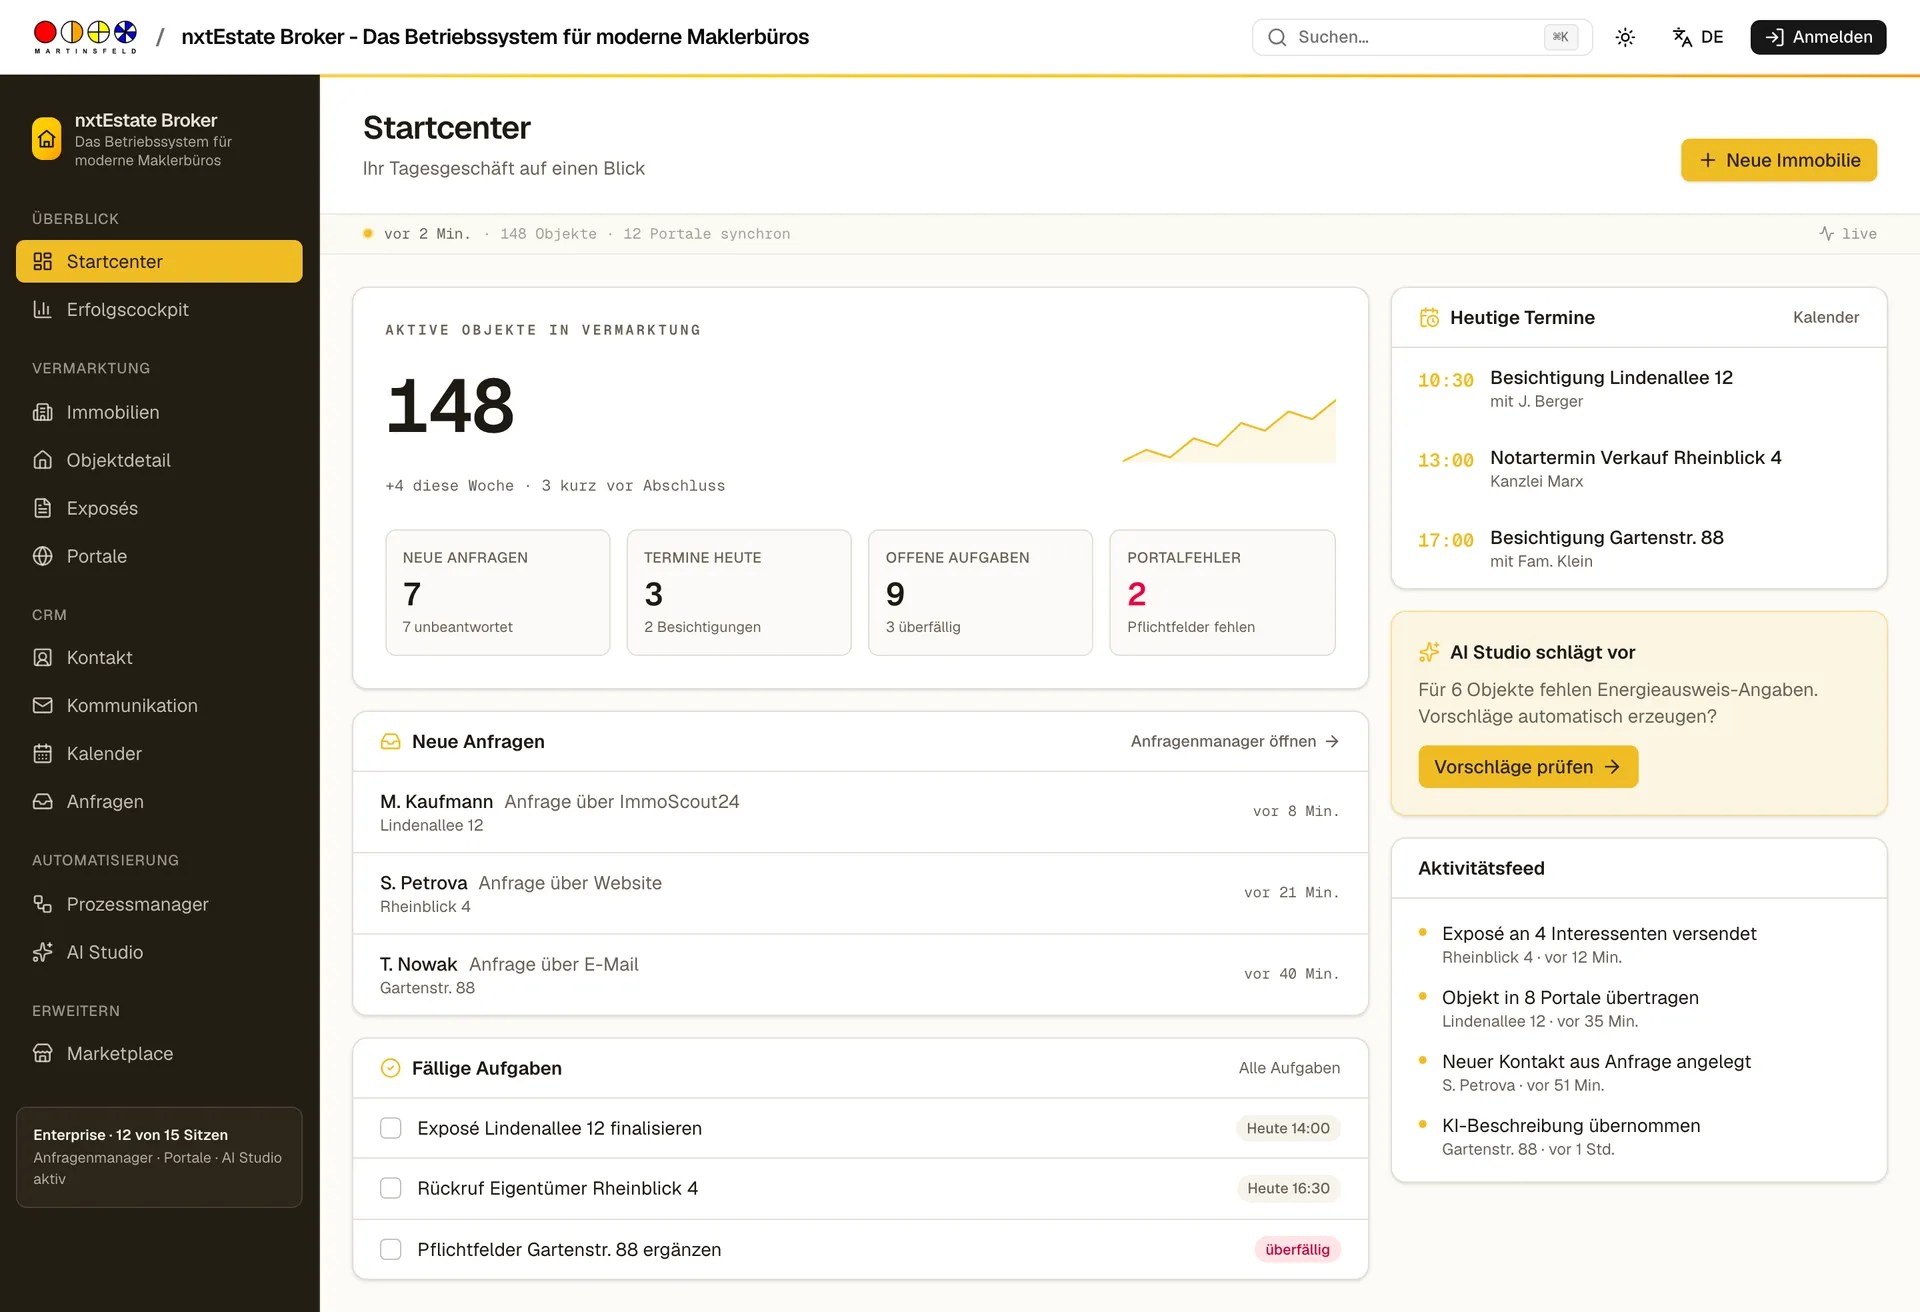Open Marketplace in the sidebar
1920x1312 pixels.
[x=159, y=1053]
